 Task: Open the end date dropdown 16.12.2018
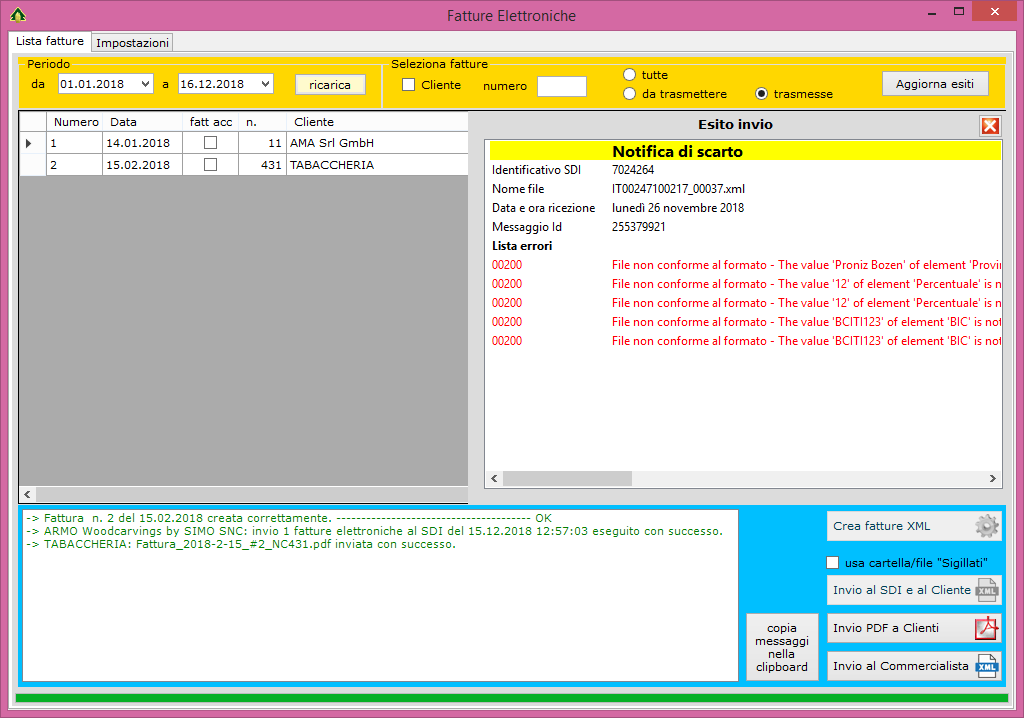pyautogui.click(x=265, y=85)
